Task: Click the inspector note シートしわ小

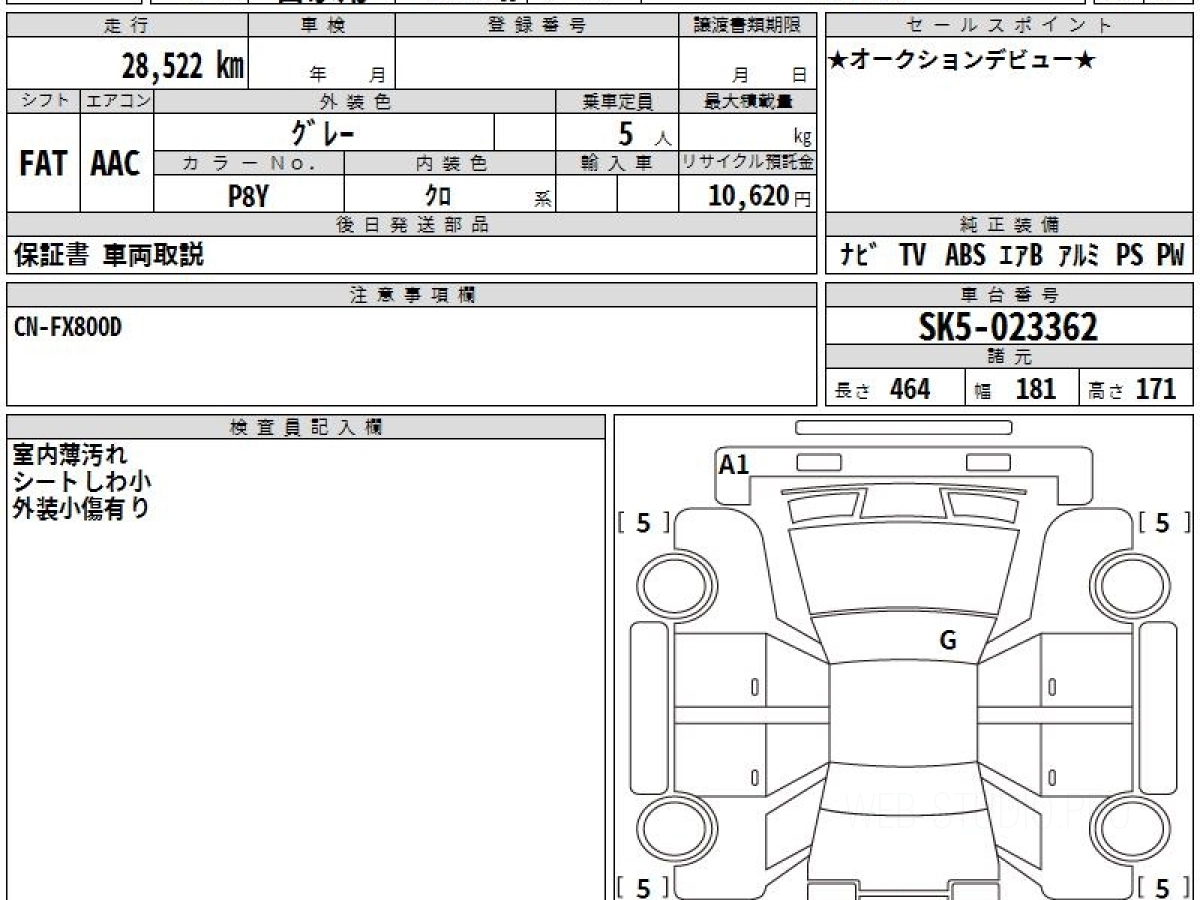Action: tap(82, 481)
